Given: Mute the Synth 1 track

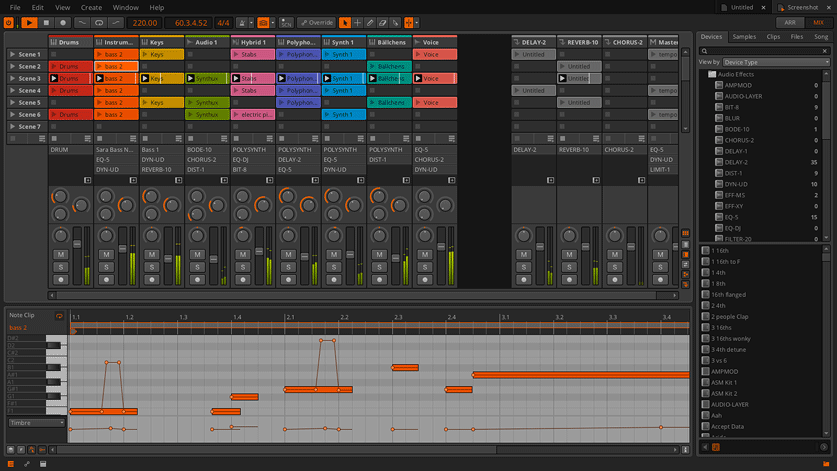Looking at the screenshot, I should [x=334, y=255].
